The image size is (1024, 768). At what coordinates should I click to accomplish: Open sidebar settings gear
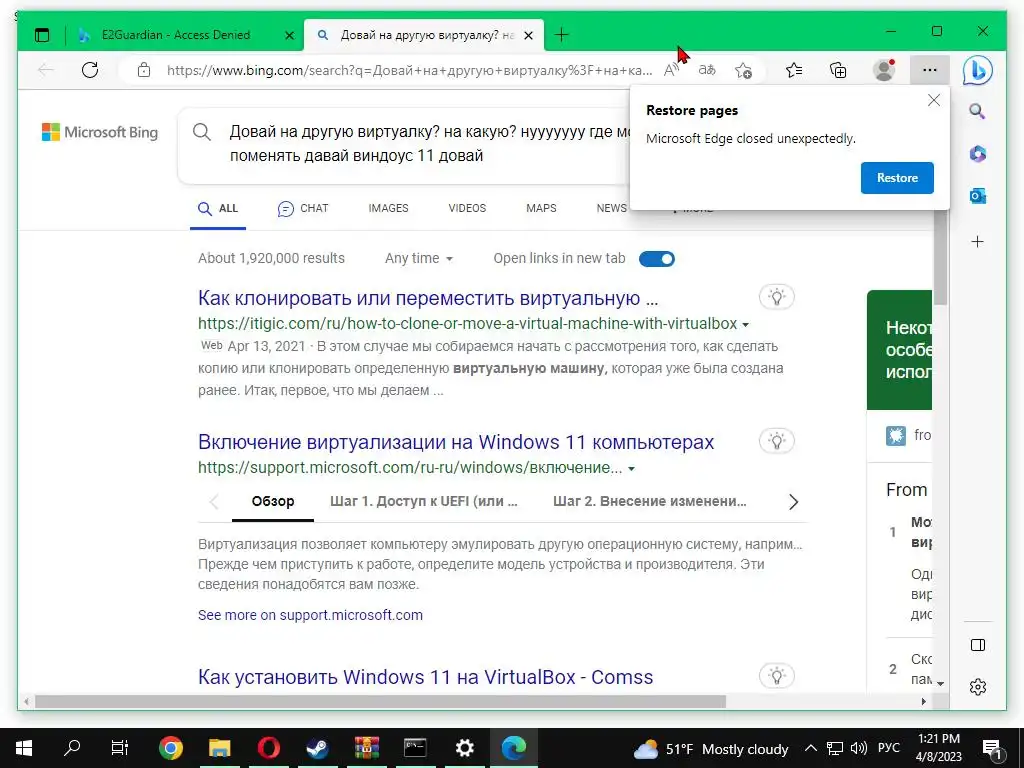(978, 687)
